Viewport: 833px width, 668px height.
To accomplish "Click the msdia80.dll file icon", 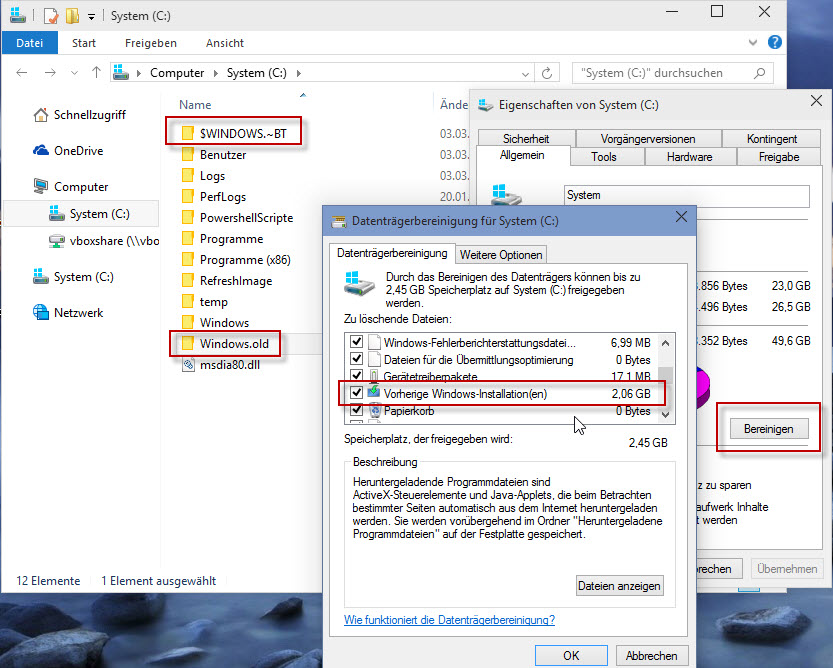I will click(x=188, y=365).
